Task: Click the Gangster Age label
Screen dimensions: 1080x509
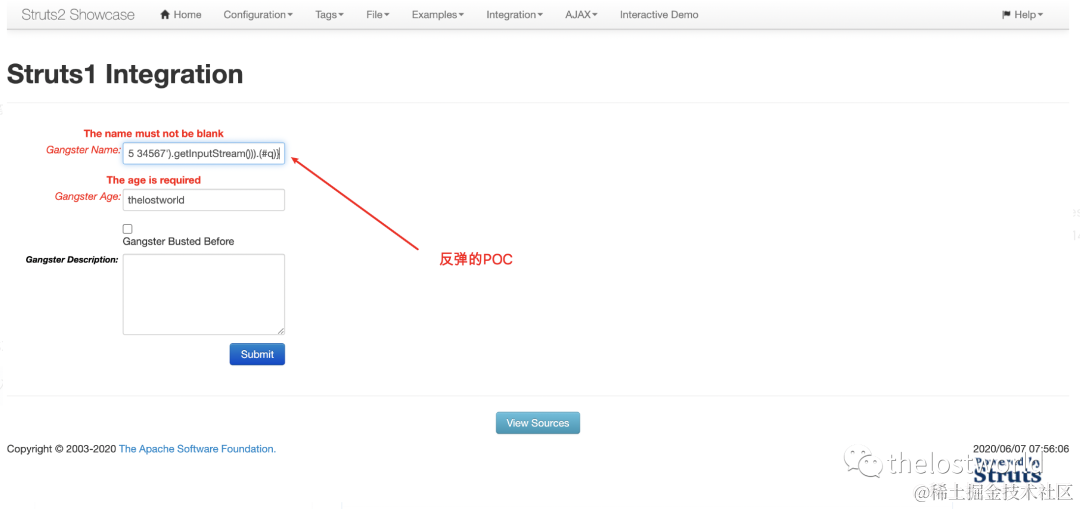Action: (87, 196)
